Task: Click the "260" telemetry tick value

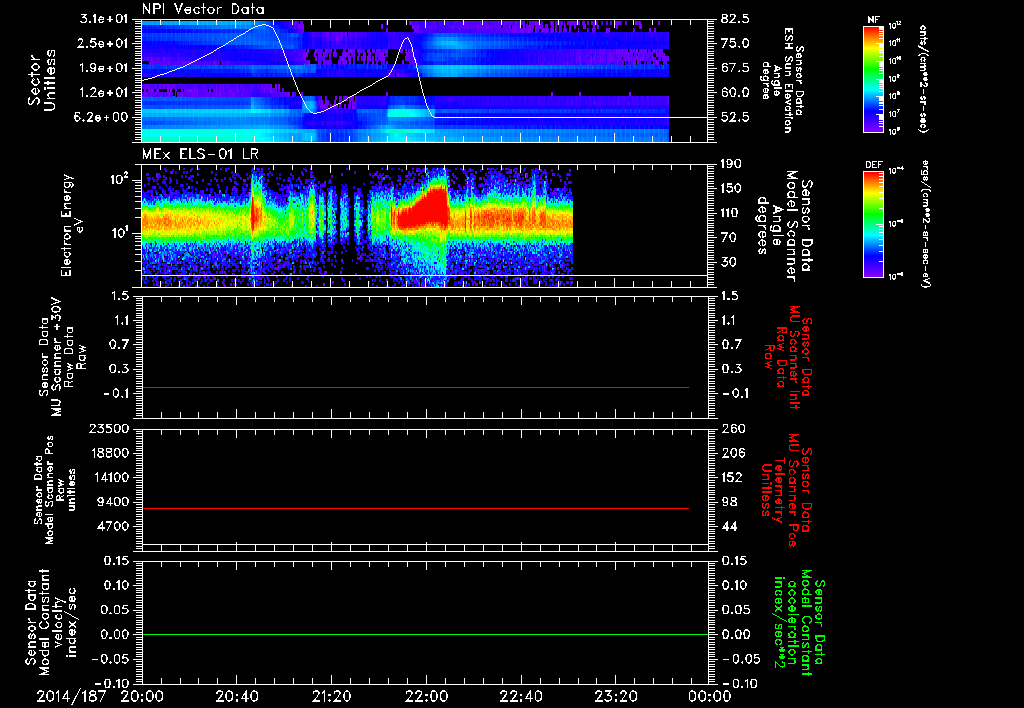Action: click(732, 429)
